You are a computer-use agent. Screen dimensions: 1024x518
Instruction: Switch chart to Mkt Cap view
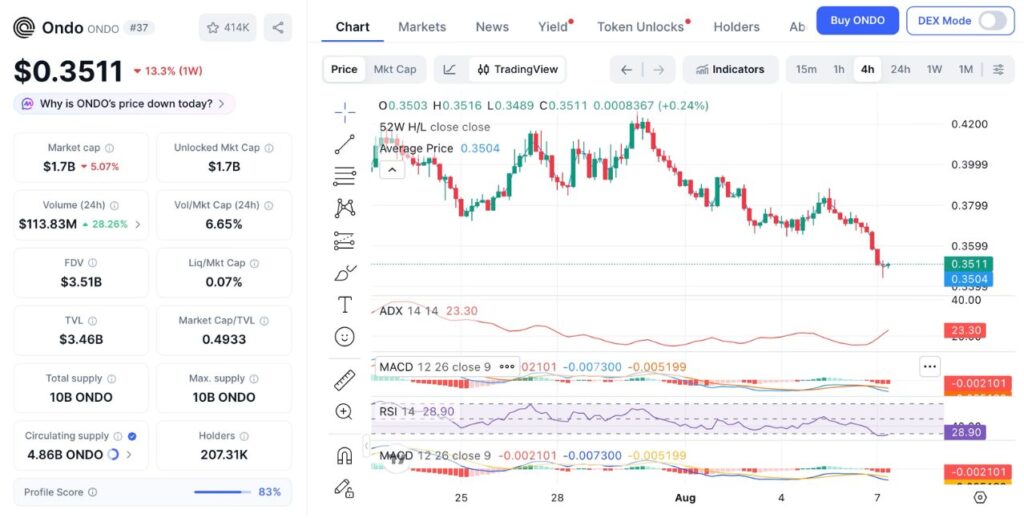[x=394, y=69]
